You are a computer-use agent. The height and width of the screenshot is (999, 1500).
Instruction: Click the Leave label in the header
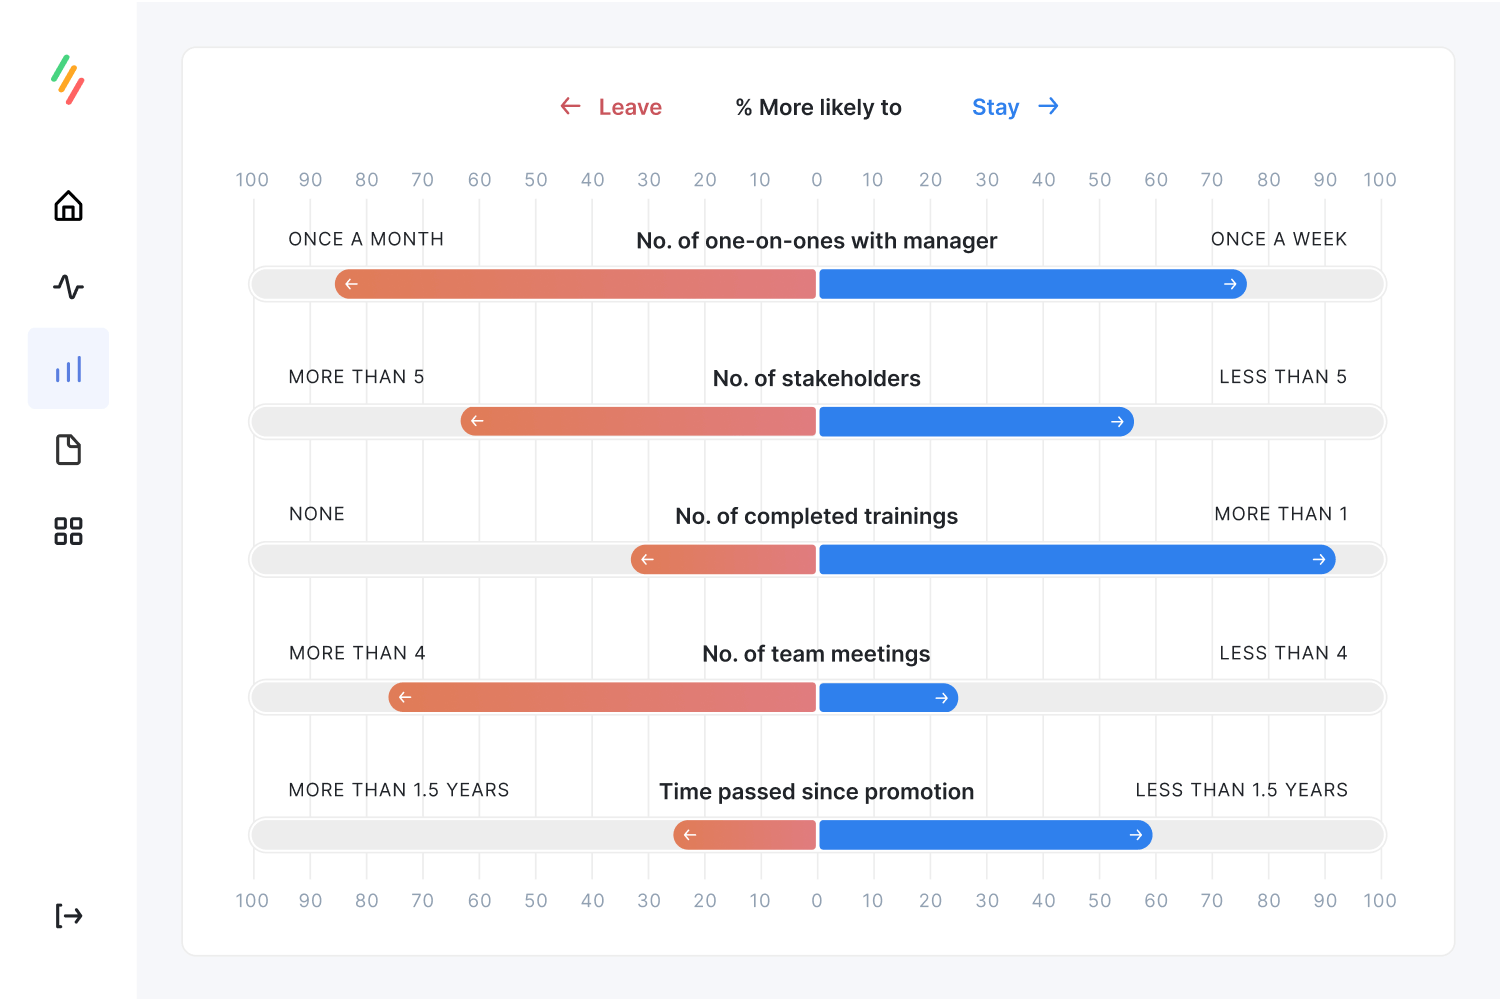pos(629,106)
